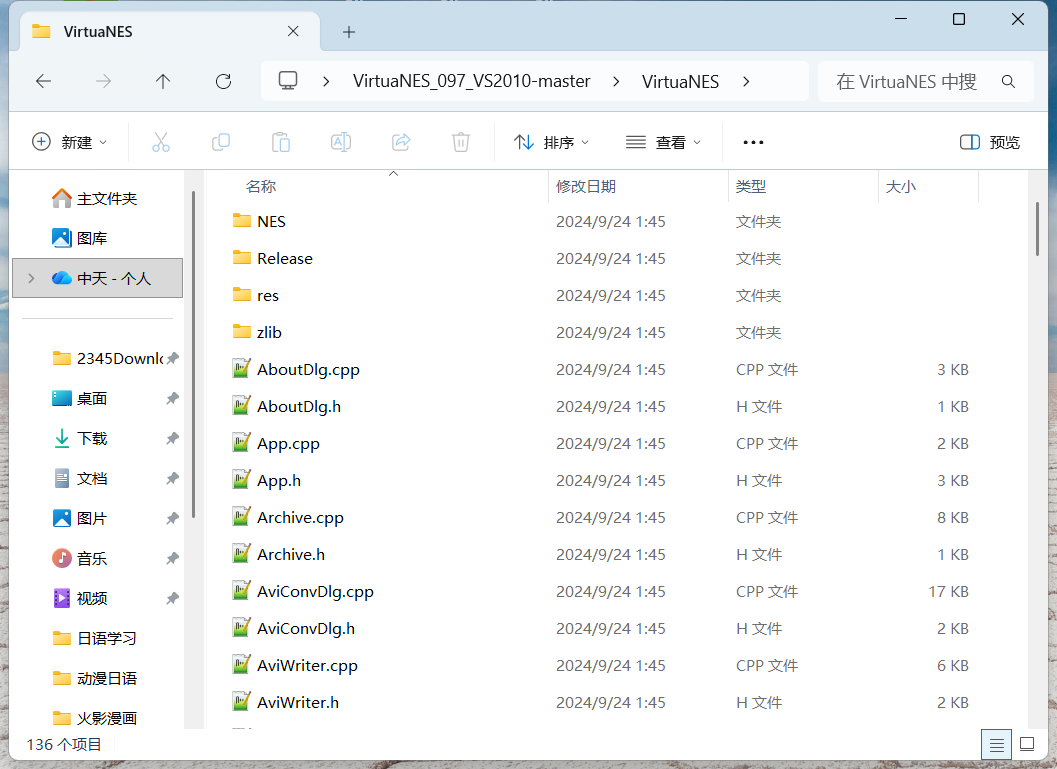This screenshot has width=1057, height=769.
Task: Open the more options ellipsis menu
Action: coord(753,142)
